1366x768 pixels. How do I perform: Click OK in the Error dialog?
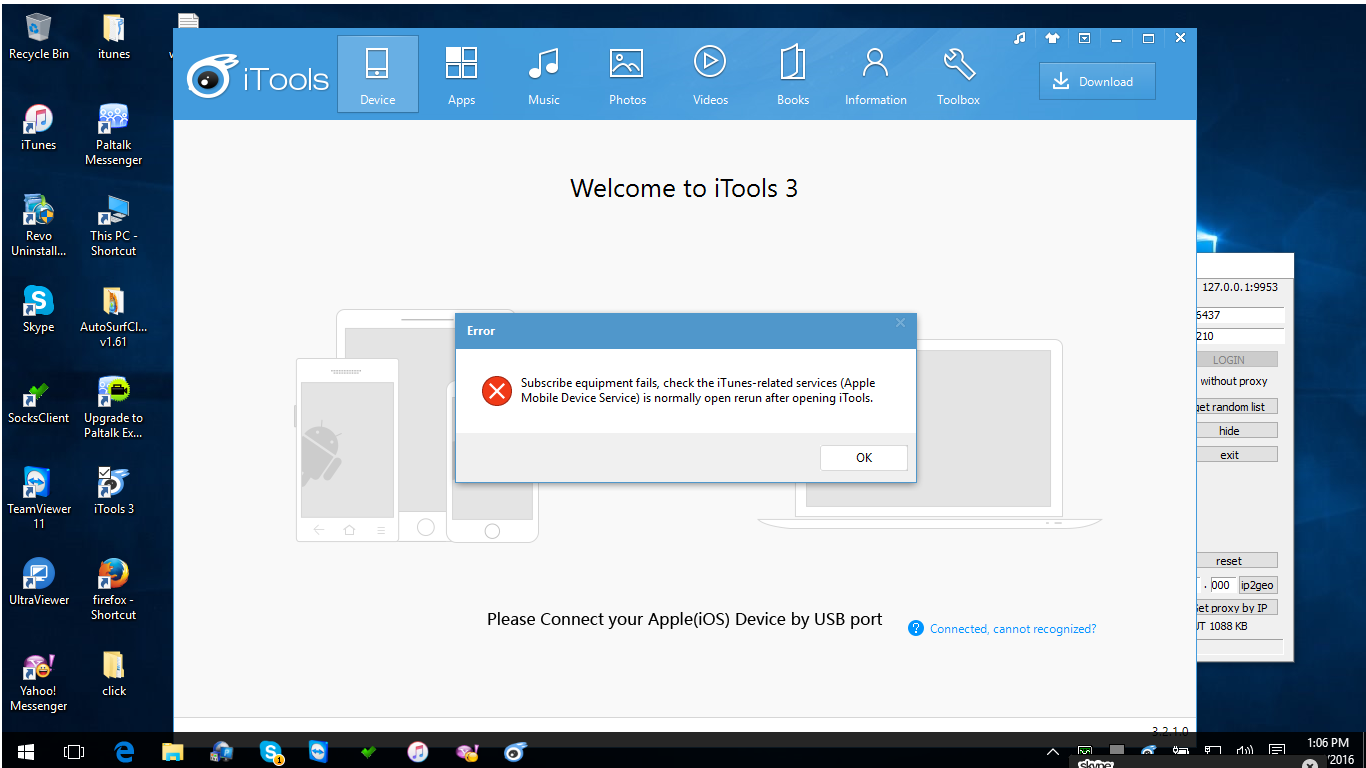coord(864,457)
